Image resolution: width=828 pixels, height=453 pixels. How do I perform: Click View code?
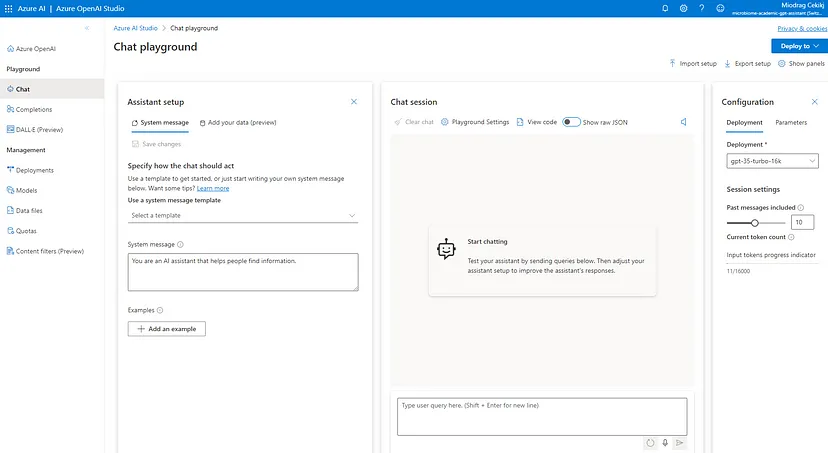[x=537, y=122]
